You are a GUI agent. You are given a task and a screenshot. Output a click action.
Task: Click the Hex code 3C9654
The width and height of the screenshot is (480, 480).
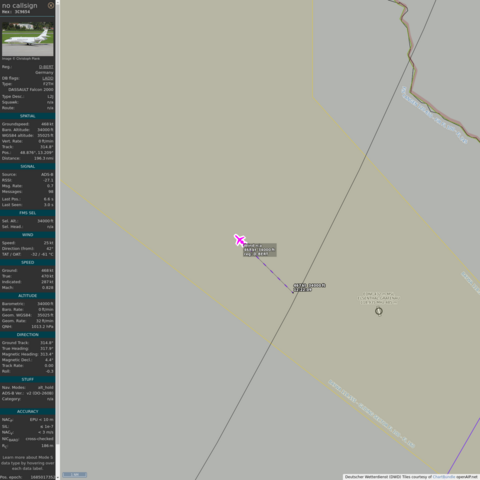[x=22, y=12]
